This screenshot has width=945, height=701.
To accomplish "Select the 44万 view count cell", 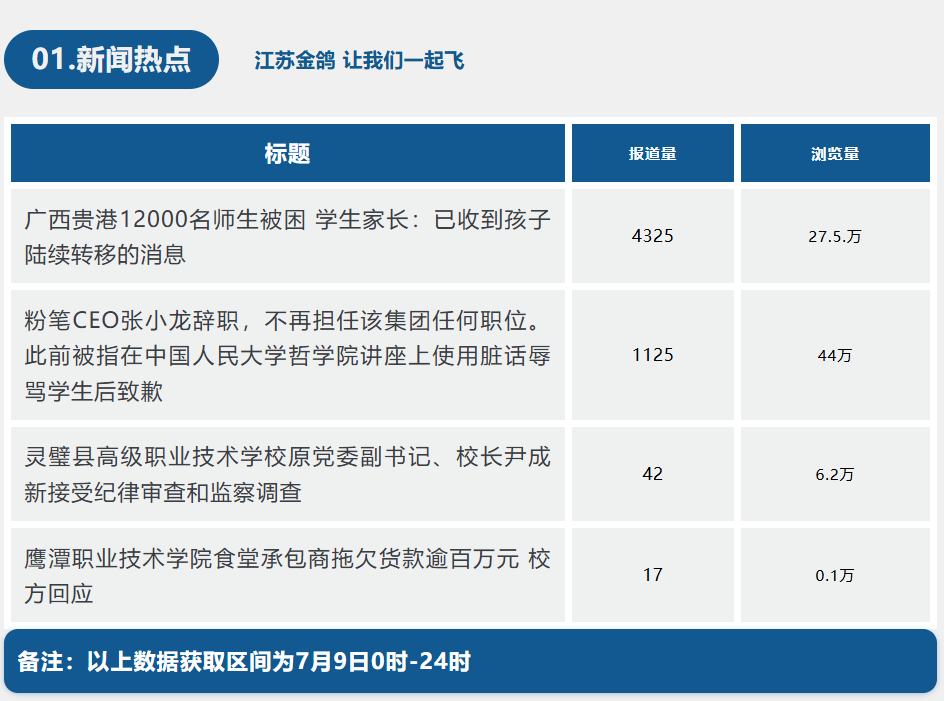I will click(835, 355).
